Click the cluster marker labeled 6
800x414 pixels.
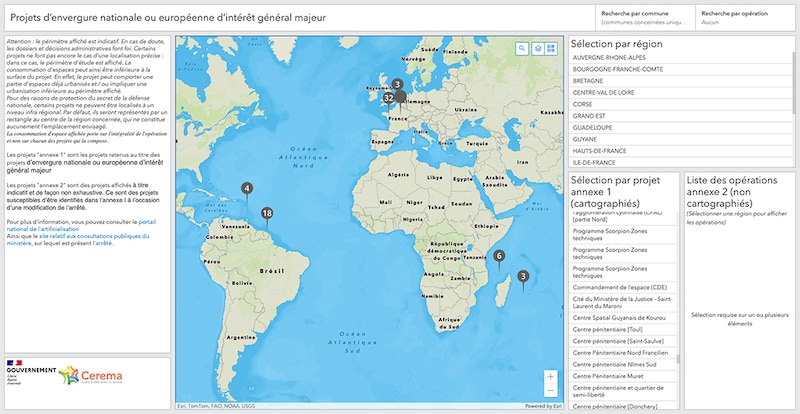(x=499, y=257)
